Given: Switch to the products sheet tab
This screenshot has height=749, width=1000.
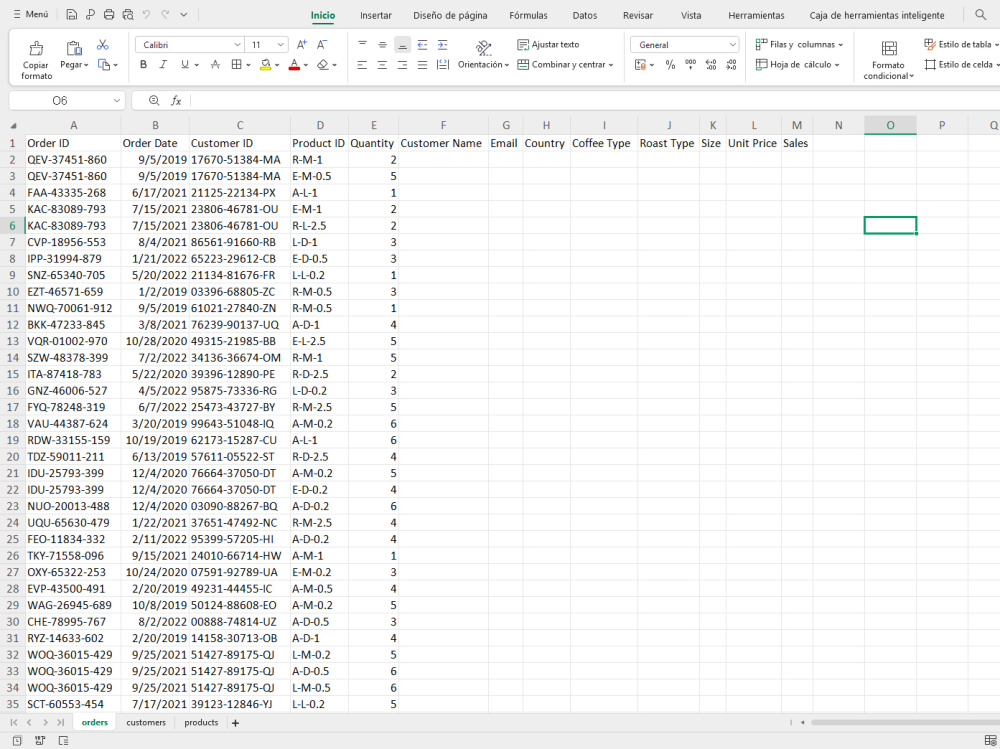Looking at the screenshot, I should tap(201, 722).
